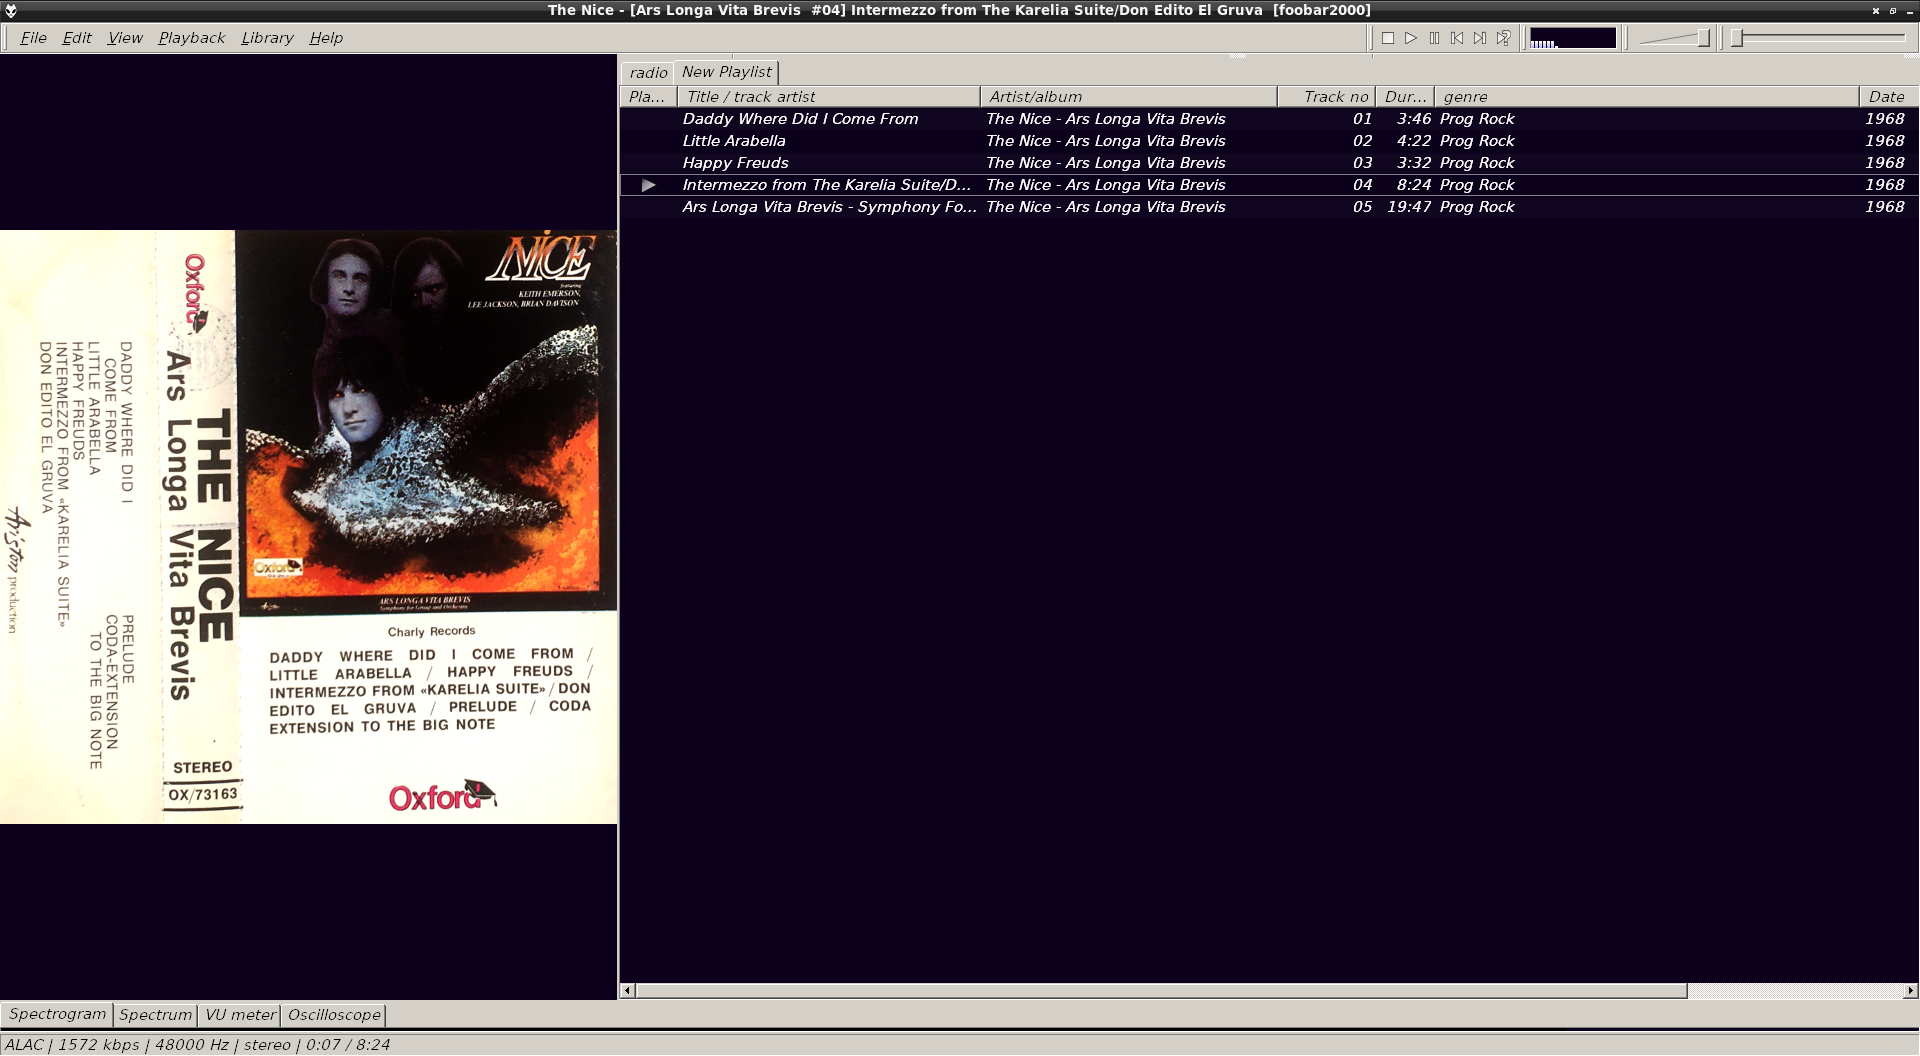The image size is (1920, 1056).
Task: Play a random track
Action: [x=1503, y=38]
